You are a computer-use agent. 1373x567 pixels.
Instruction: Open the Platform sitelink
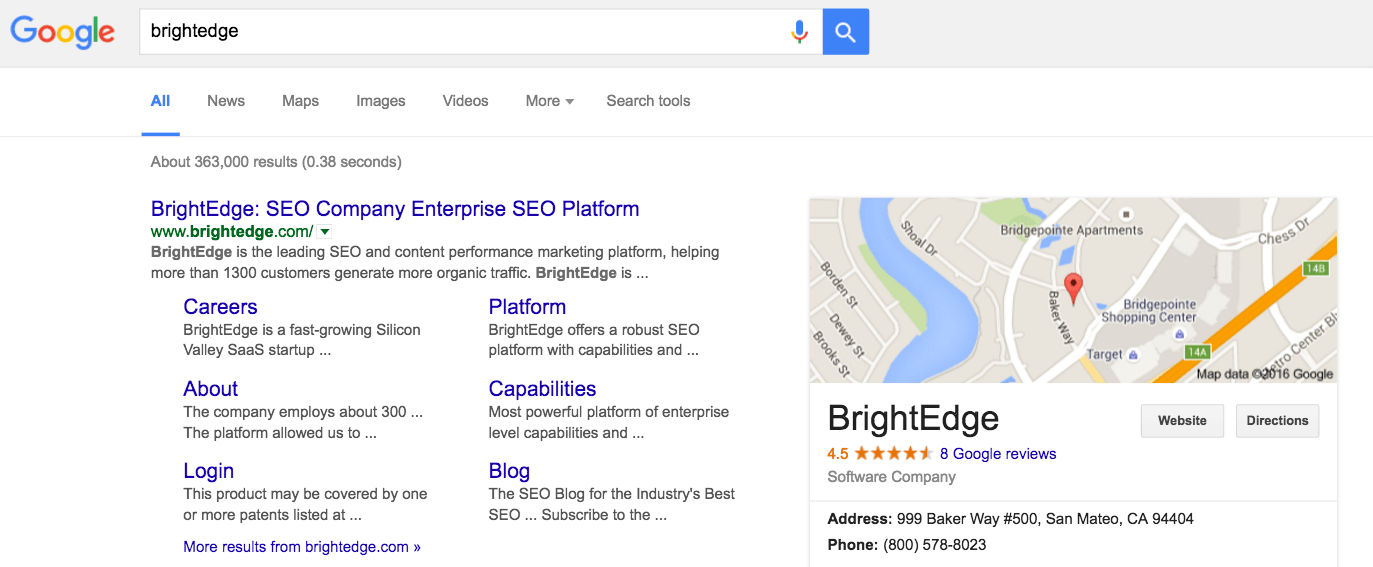tap(527, 307)
